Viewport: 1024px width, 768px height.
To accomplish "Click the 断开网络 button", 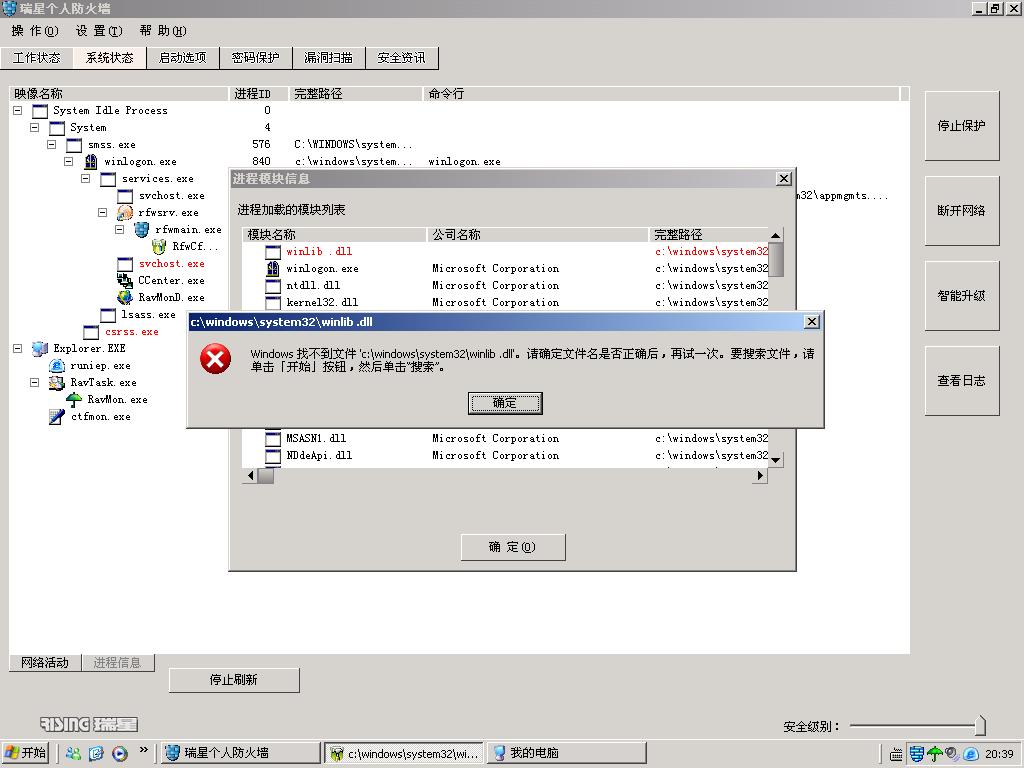I will tap(961, 210).
